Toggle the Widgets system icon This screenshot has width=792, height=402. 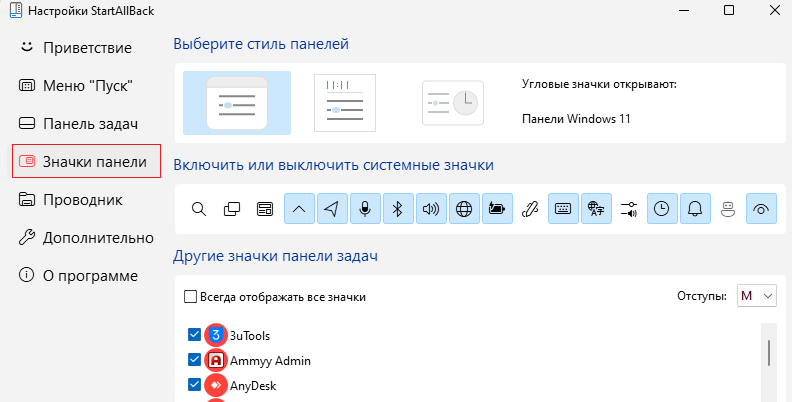click(x=265, y=209)
